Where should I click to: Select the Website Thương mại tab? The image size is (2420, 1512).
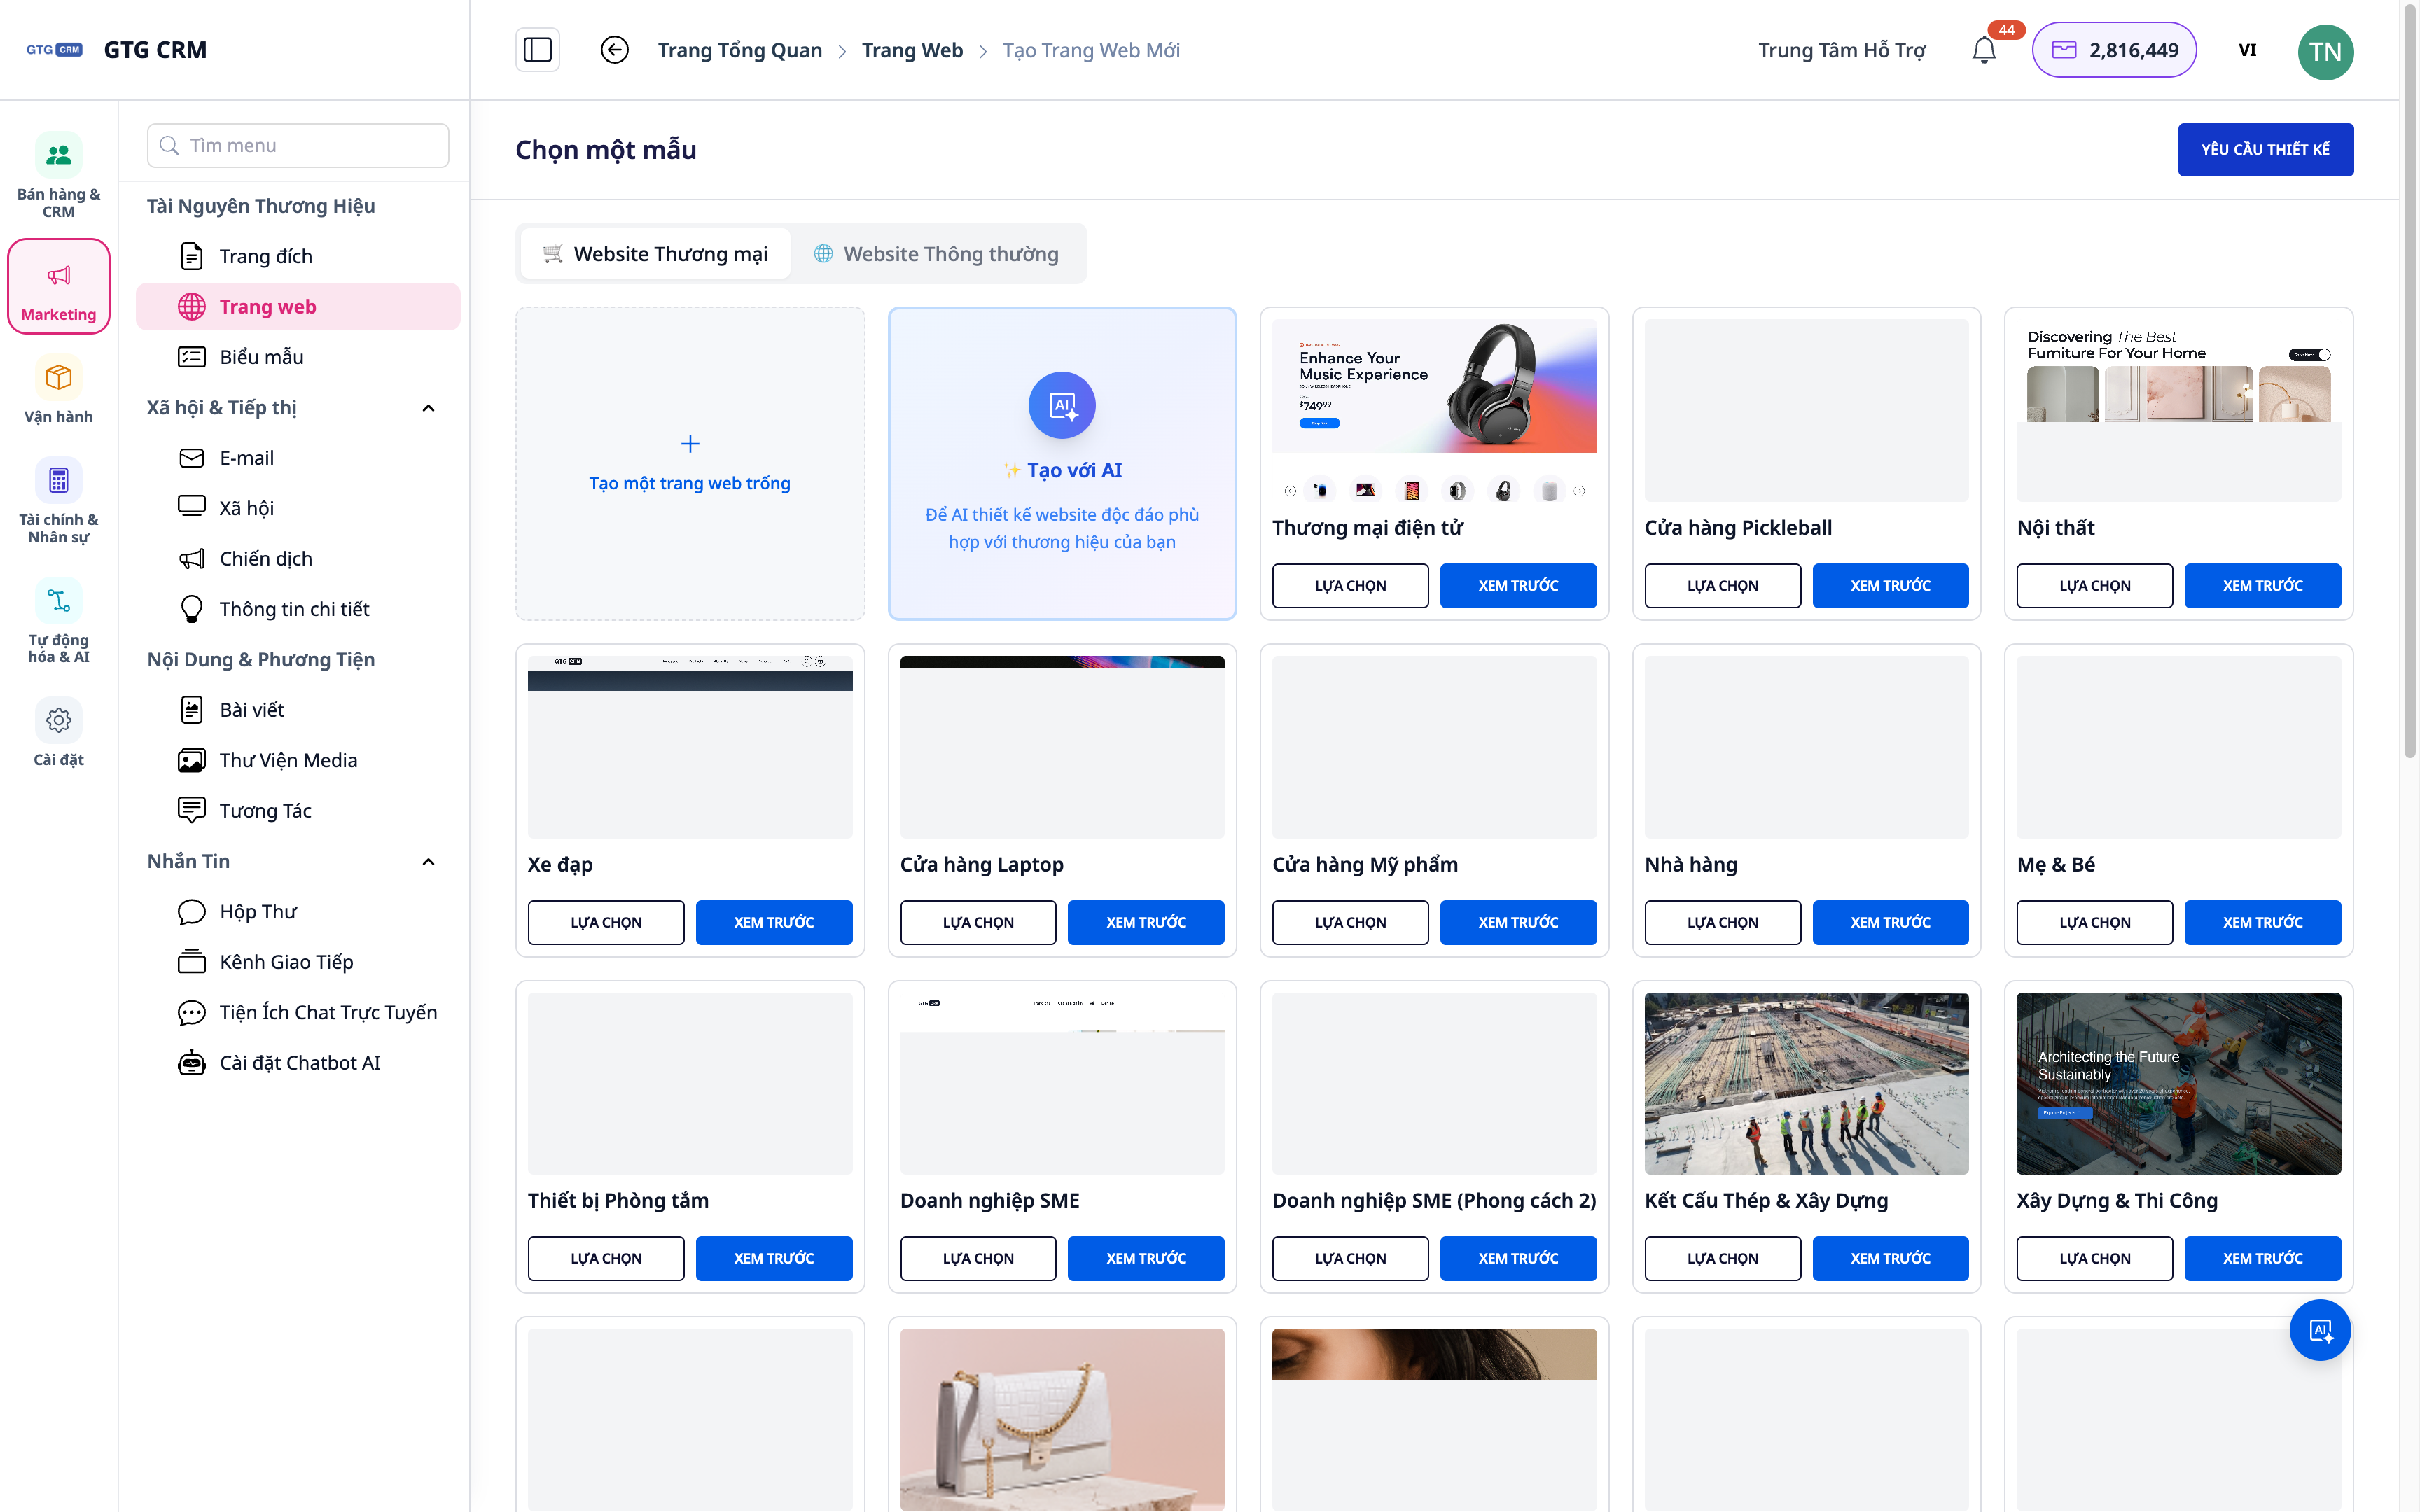point(656,254)
